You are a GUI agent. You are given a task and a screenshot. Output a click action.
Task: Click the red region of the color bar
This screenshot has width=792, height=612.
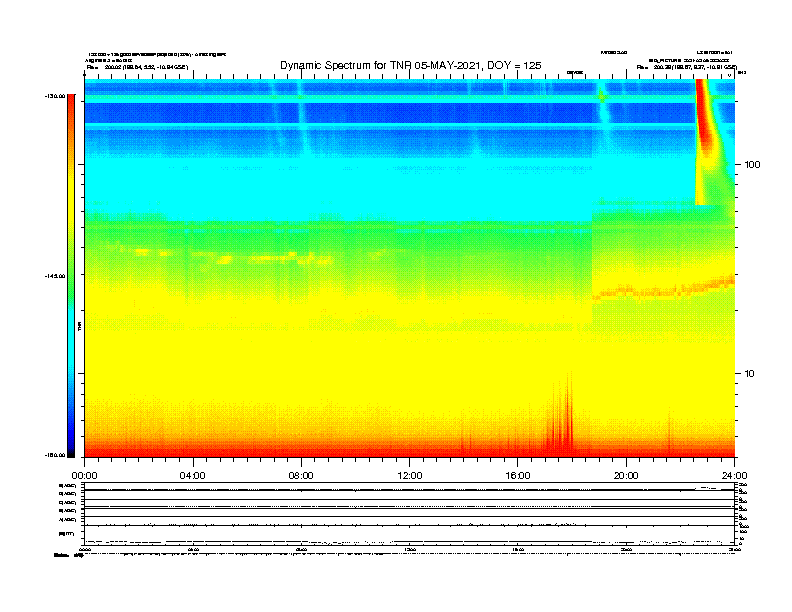click(71, 109)
